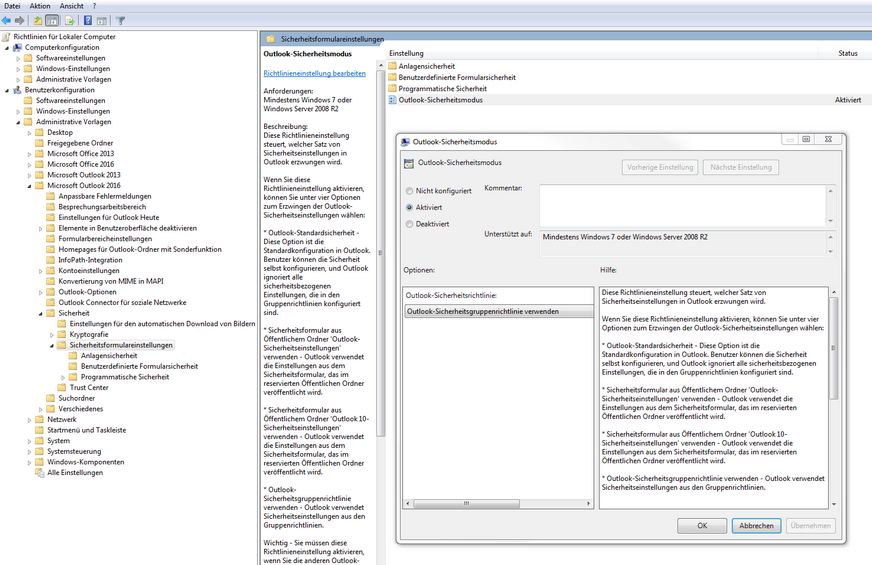The width and height of the screenshot is (872, 565).
Task: Click the Programmatische Sicherheit folder icon in list
Action: point(393,88)
